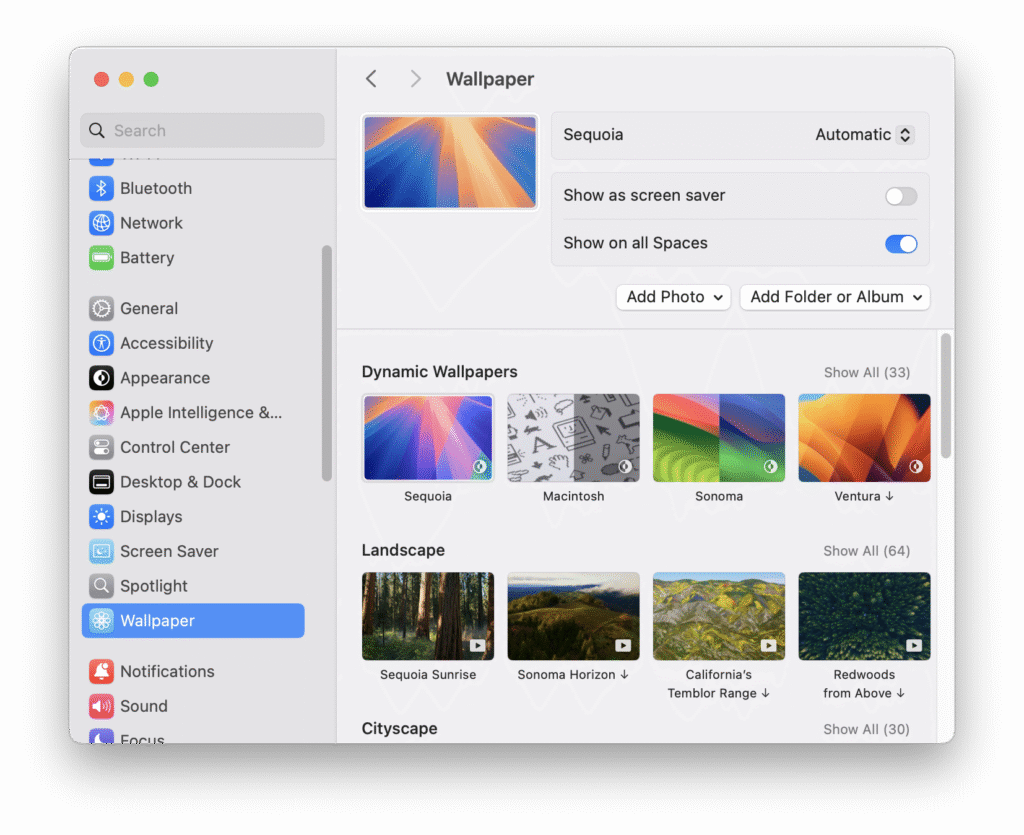Click the Sequoia label beside Automatic
This screenshot has width=1024, height=835.
[593, 134]
